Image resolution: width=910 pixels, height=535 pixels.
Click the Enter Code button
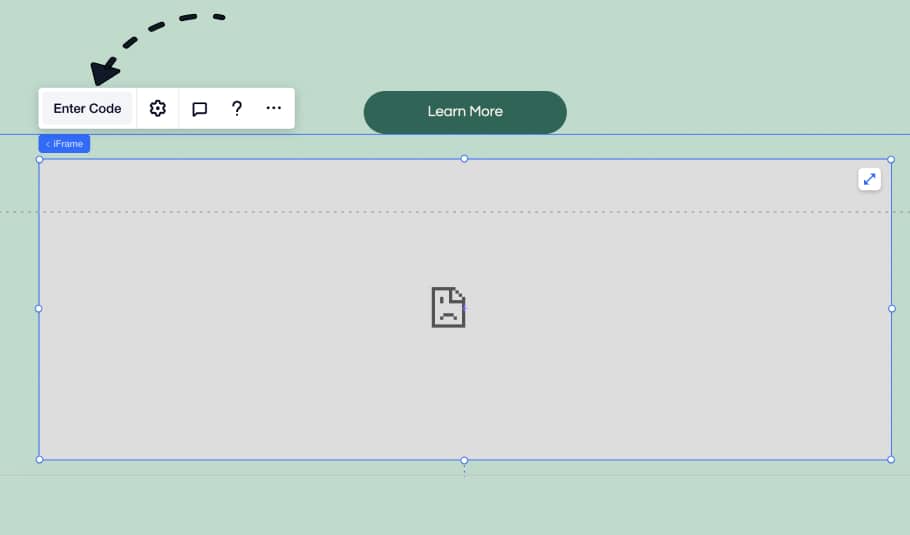point(87,109)
